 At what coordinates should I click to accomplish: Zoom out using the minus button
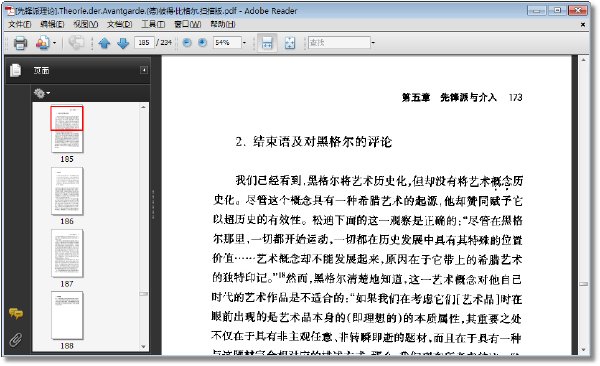pyautogui.click(x=187, y=42)
